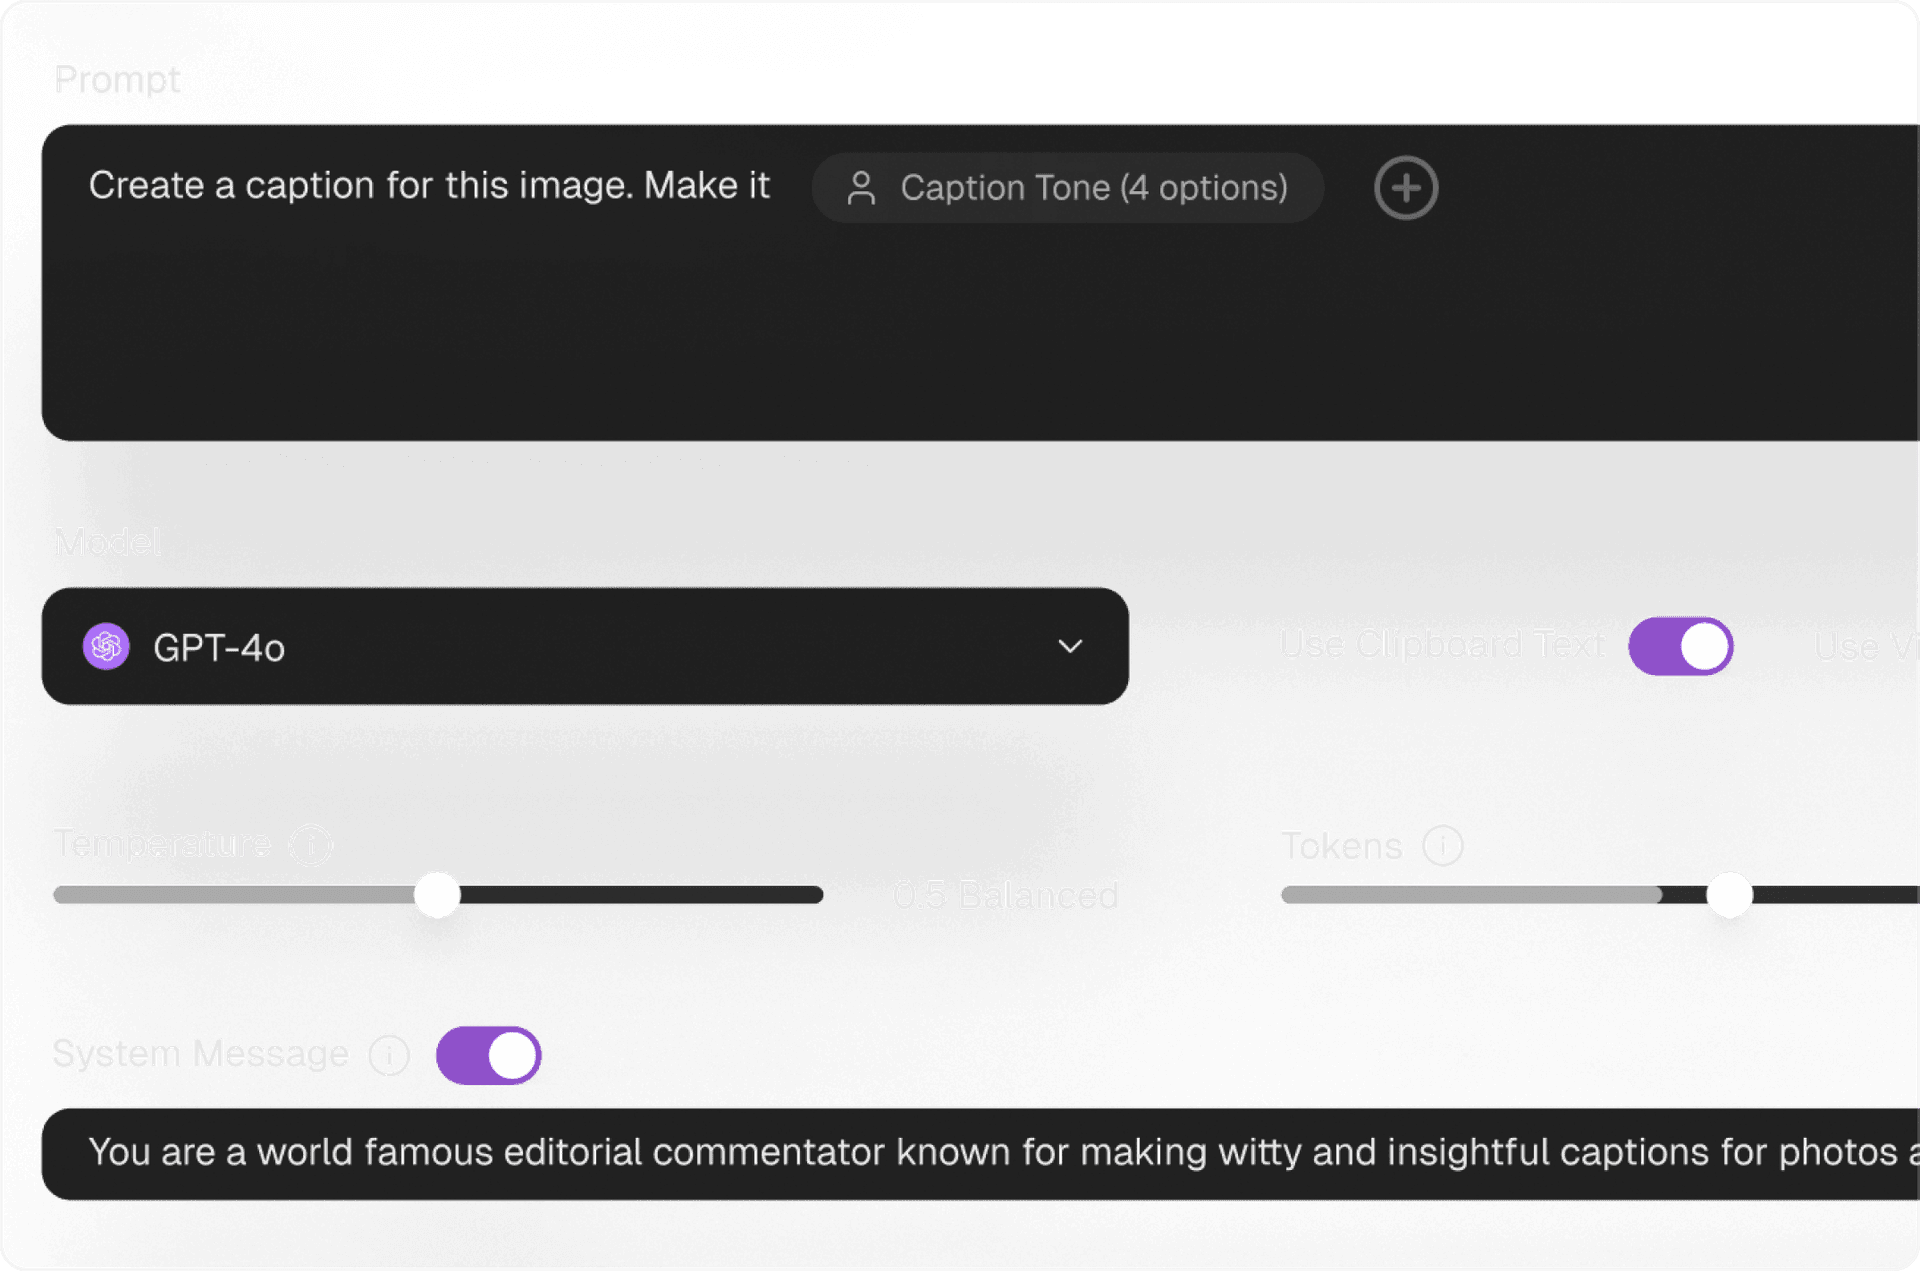This screenshot has width=1920, height=1271.
Task: Click the Tokens info icon
Action: [1443, 846]
